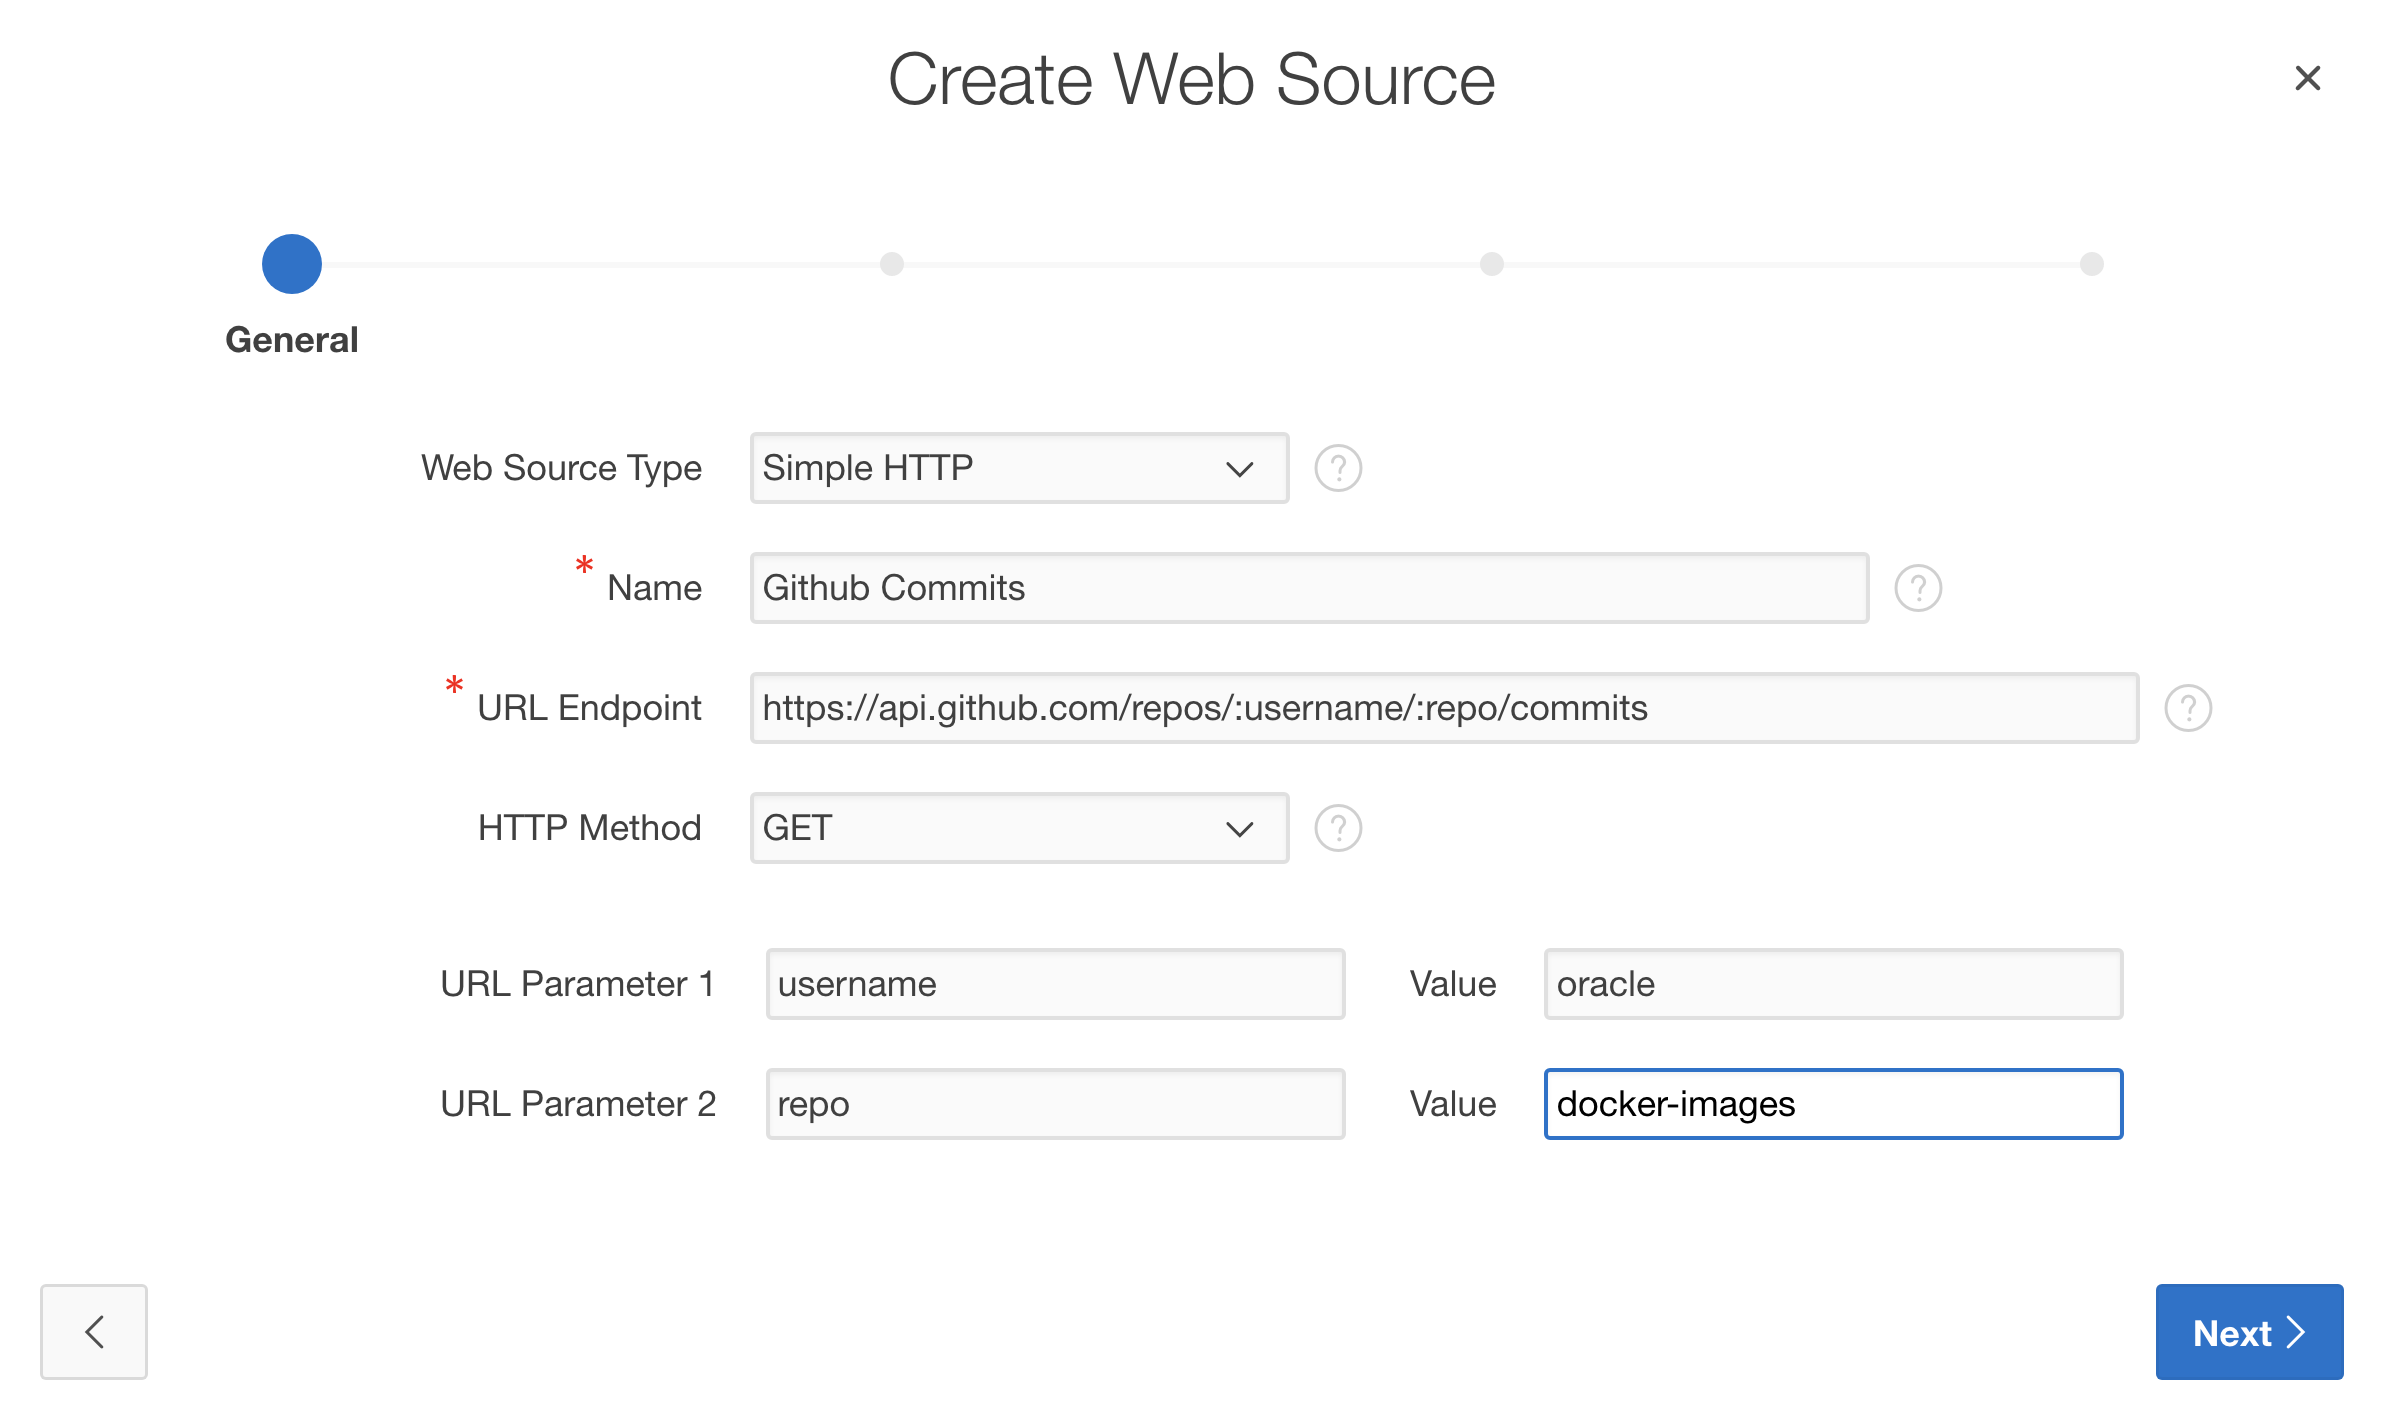Expand the HTTP Method GET dropdown
The width and height of the screenshot is (2386, 1414).
[x=1018, y=828]
